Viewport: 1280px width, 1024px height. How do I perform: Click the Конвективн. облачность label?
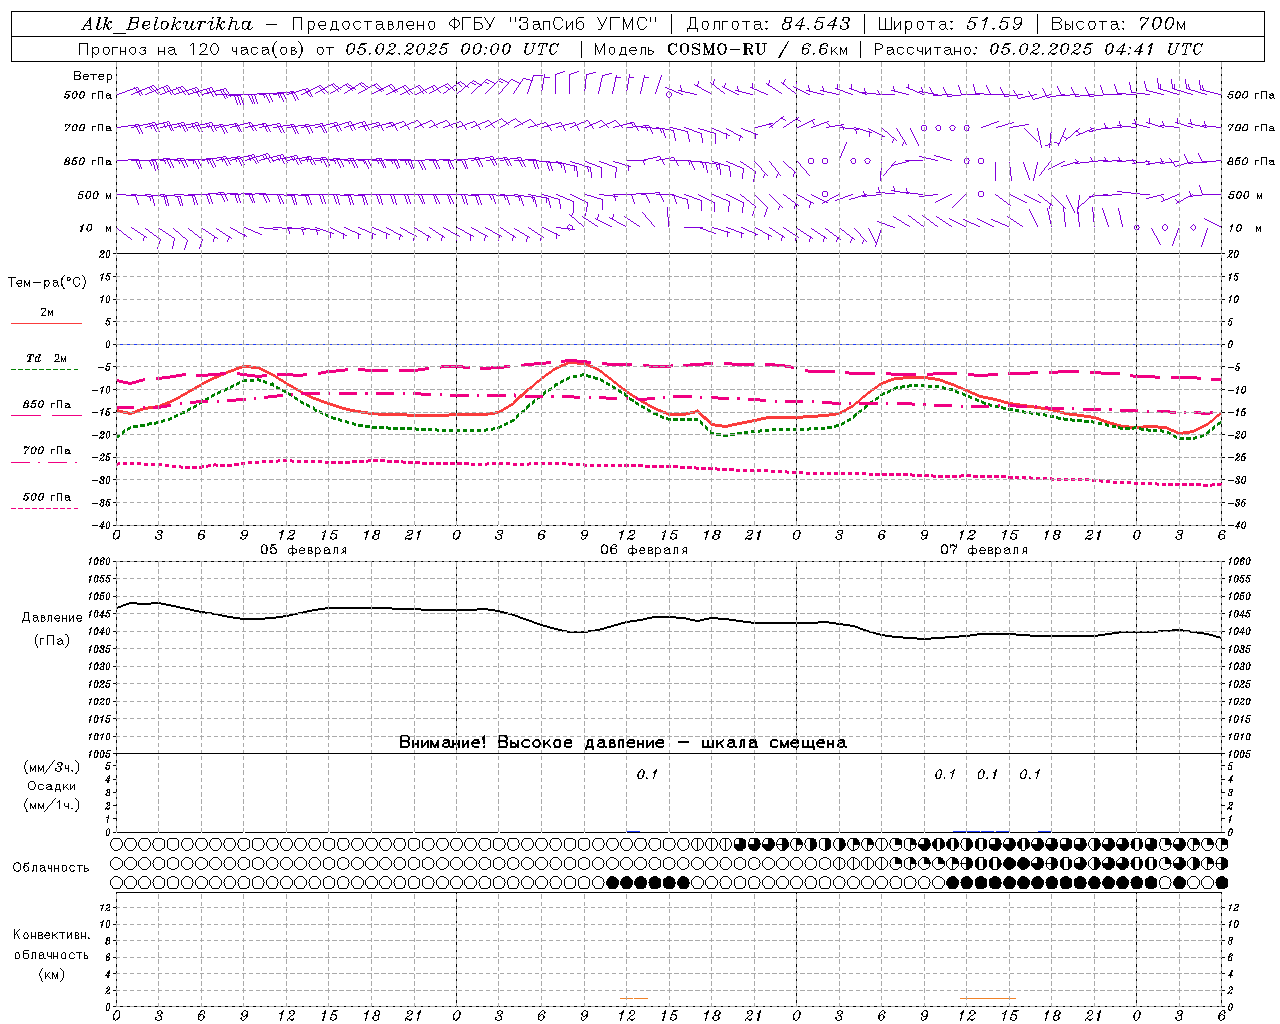pos(51,945)
